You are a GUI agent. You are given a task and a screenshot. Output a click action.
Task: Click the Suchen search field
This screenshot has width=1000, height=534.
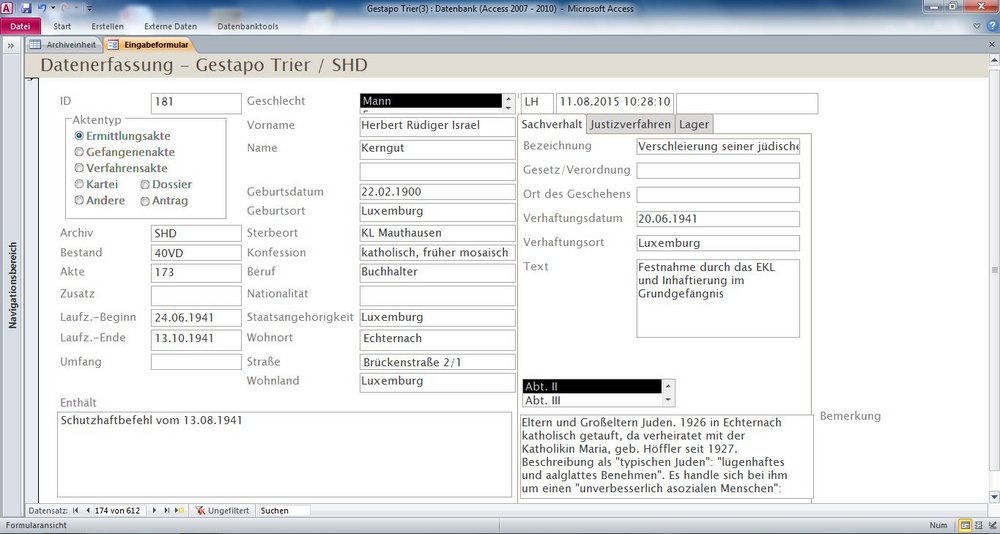pos(283,511)
